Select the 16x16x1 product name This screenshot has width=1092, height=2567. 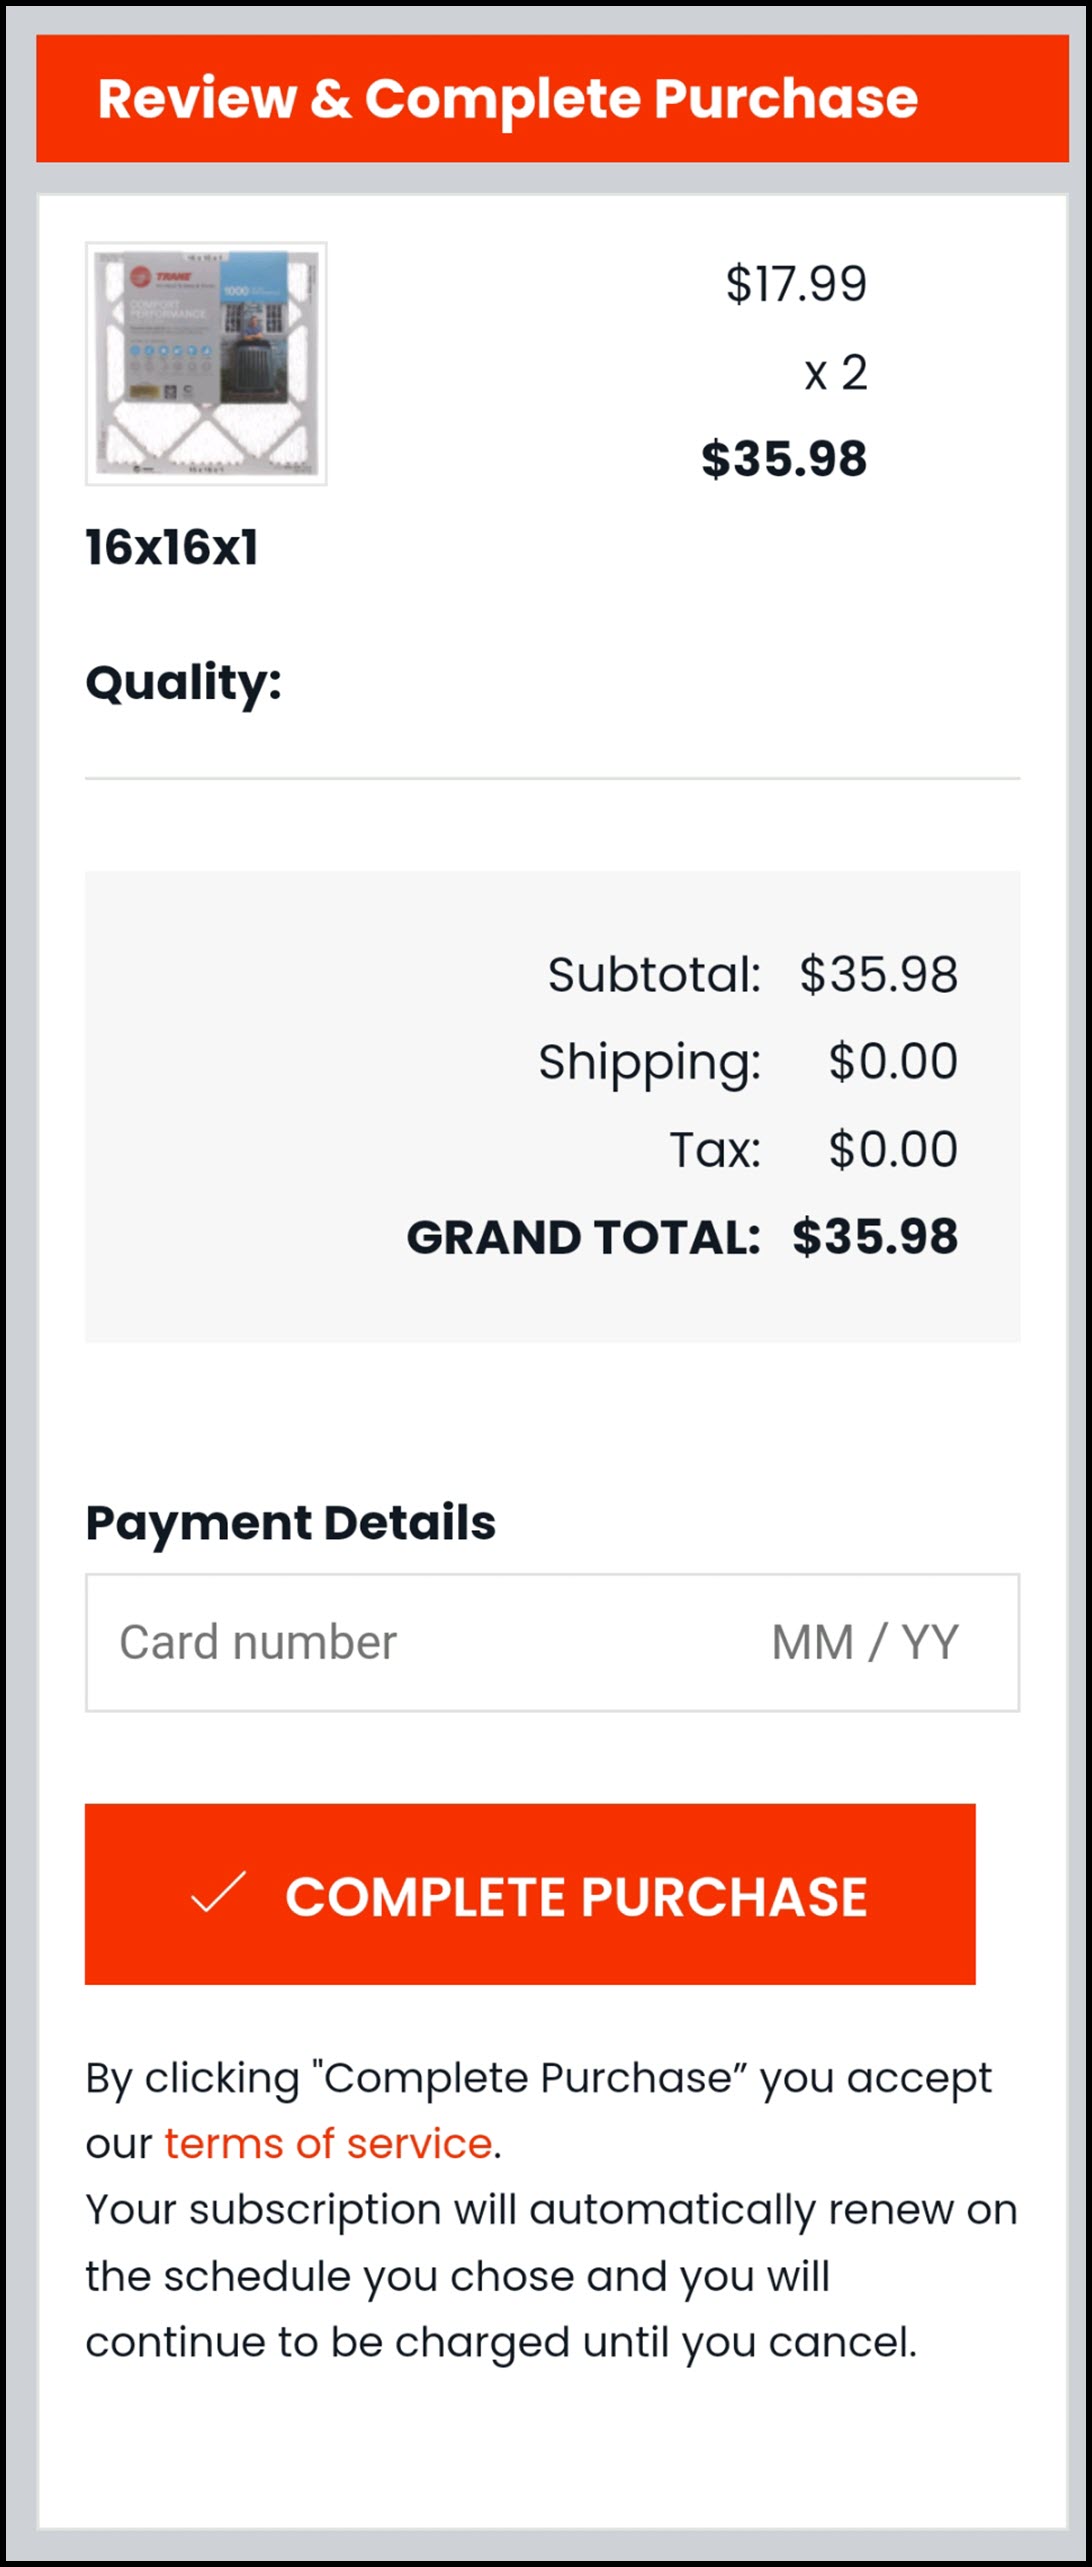pyautogui.click(x=172, y=547)
